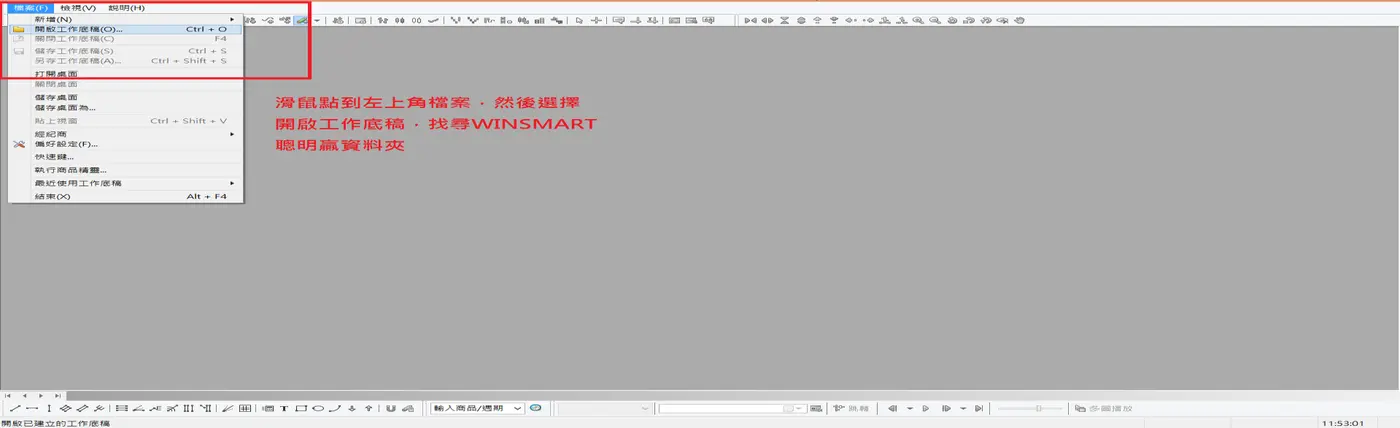Expand the 經紀商 submenu
Viewport: 1400px width, 428px height.
coord(125,133)
